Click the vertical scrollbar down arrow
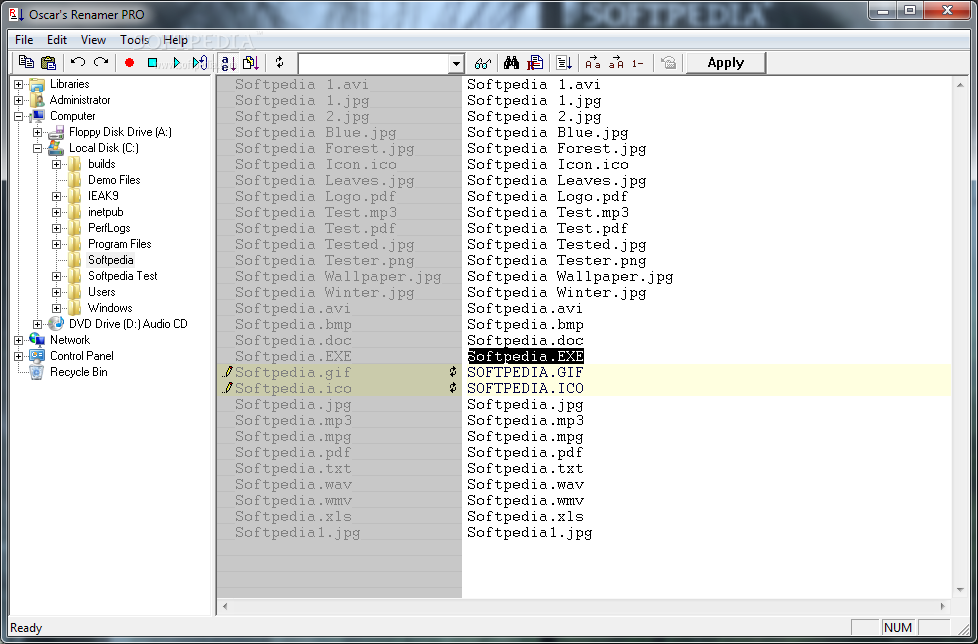Viewport: 978px width, 644px height. pos(960,590)
